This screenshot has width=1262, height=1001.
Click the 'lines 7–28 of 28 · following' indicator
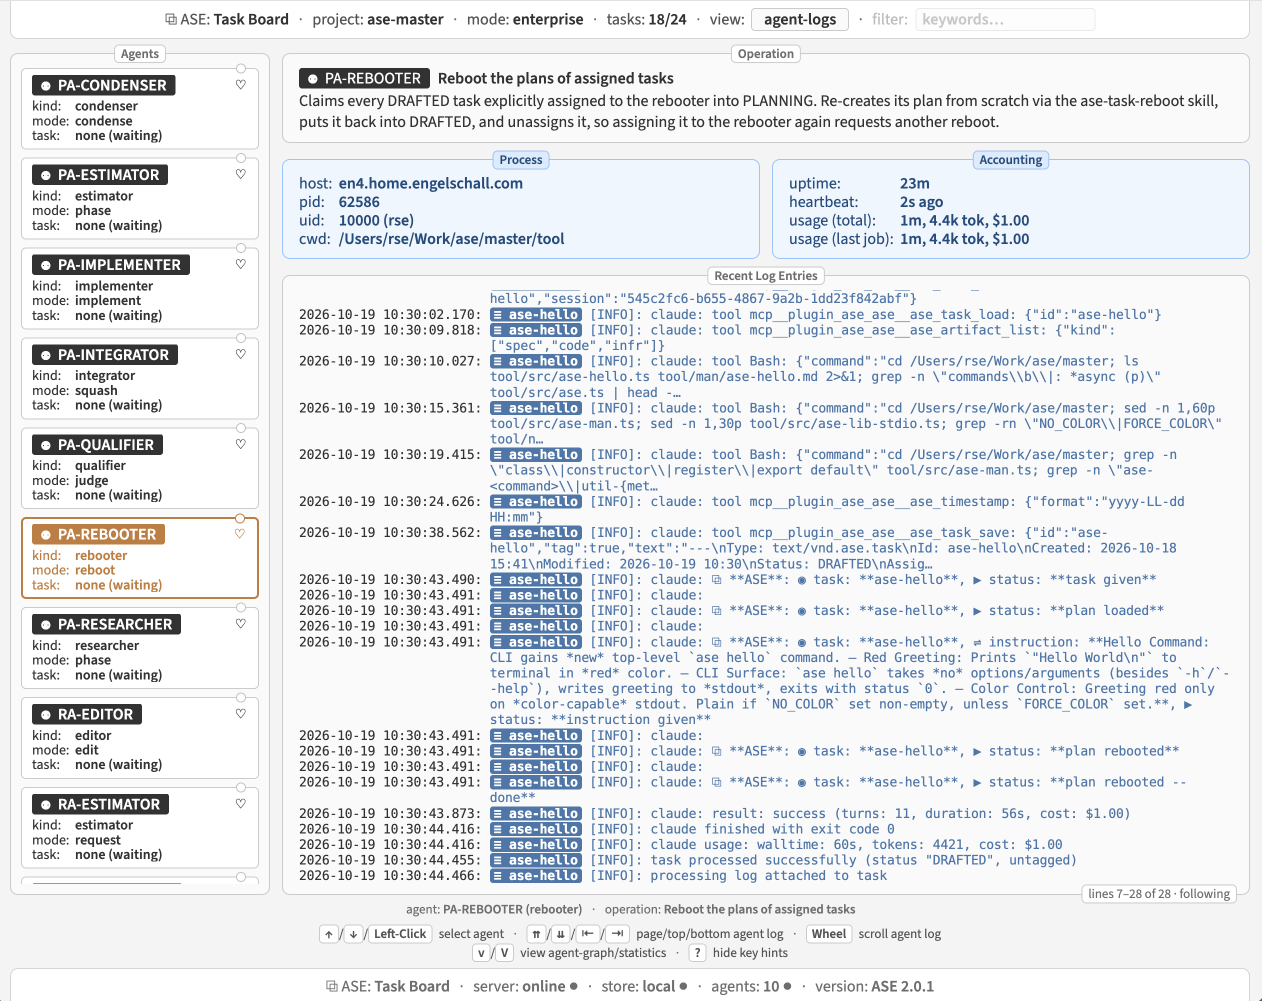click(1160, 894)
